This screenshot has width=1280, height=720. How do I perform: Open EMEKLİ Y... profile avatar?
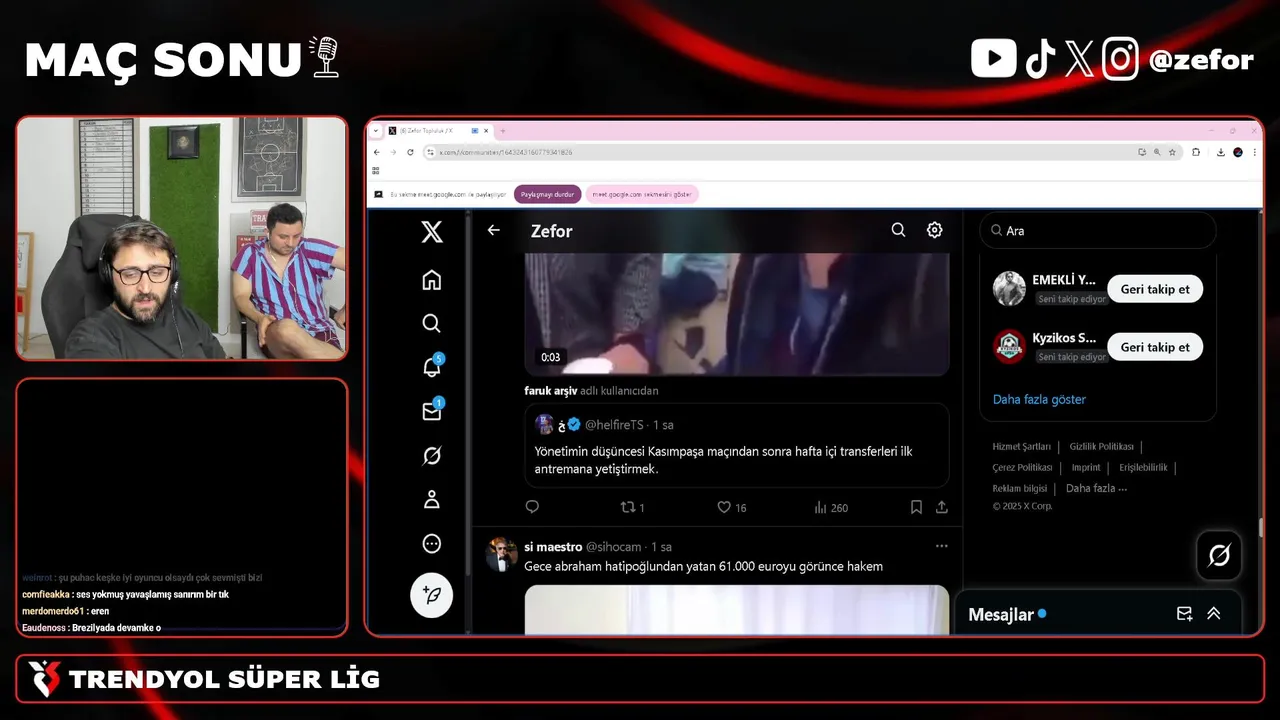[1009, 289]
